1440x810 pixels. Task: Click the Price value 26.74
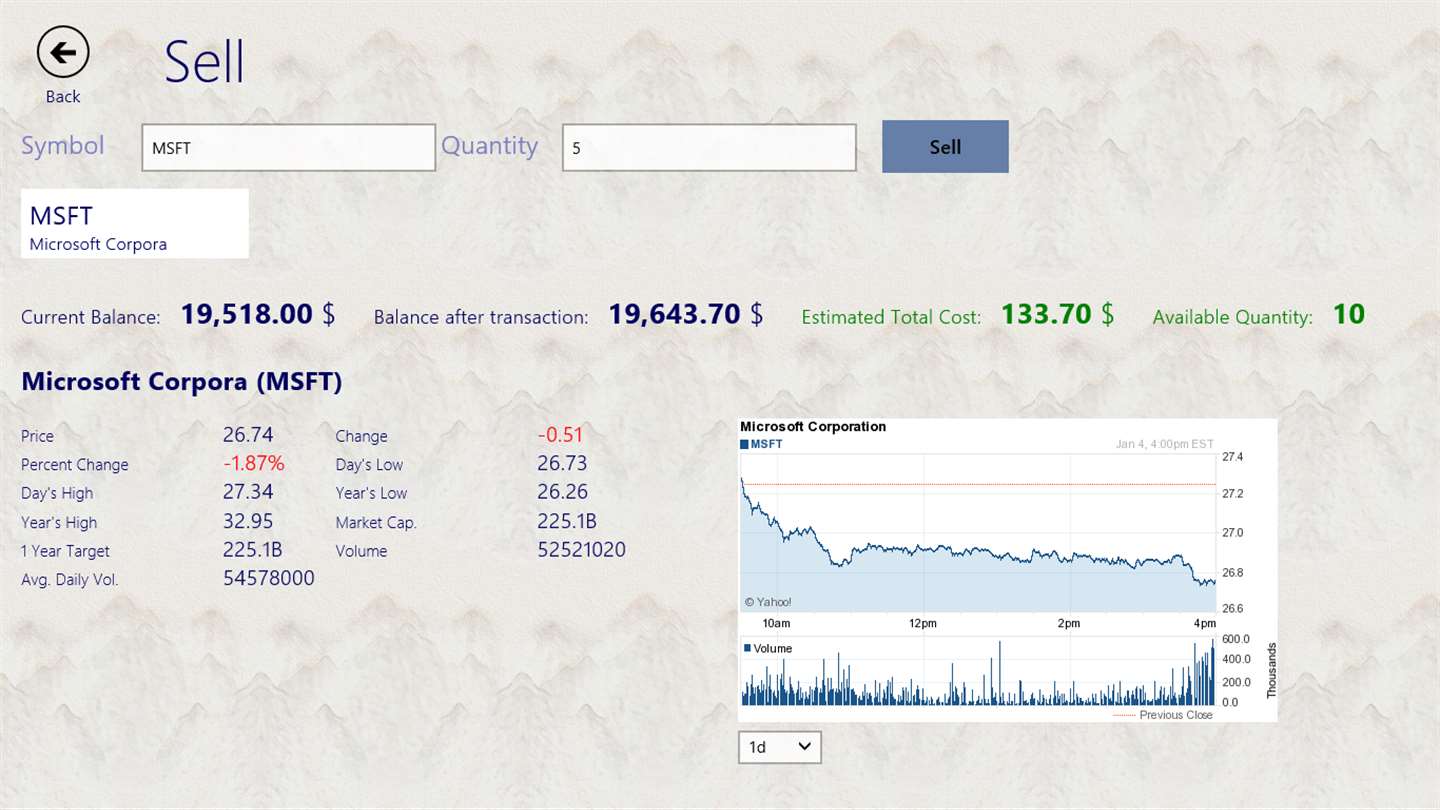(x=248, y=435)
